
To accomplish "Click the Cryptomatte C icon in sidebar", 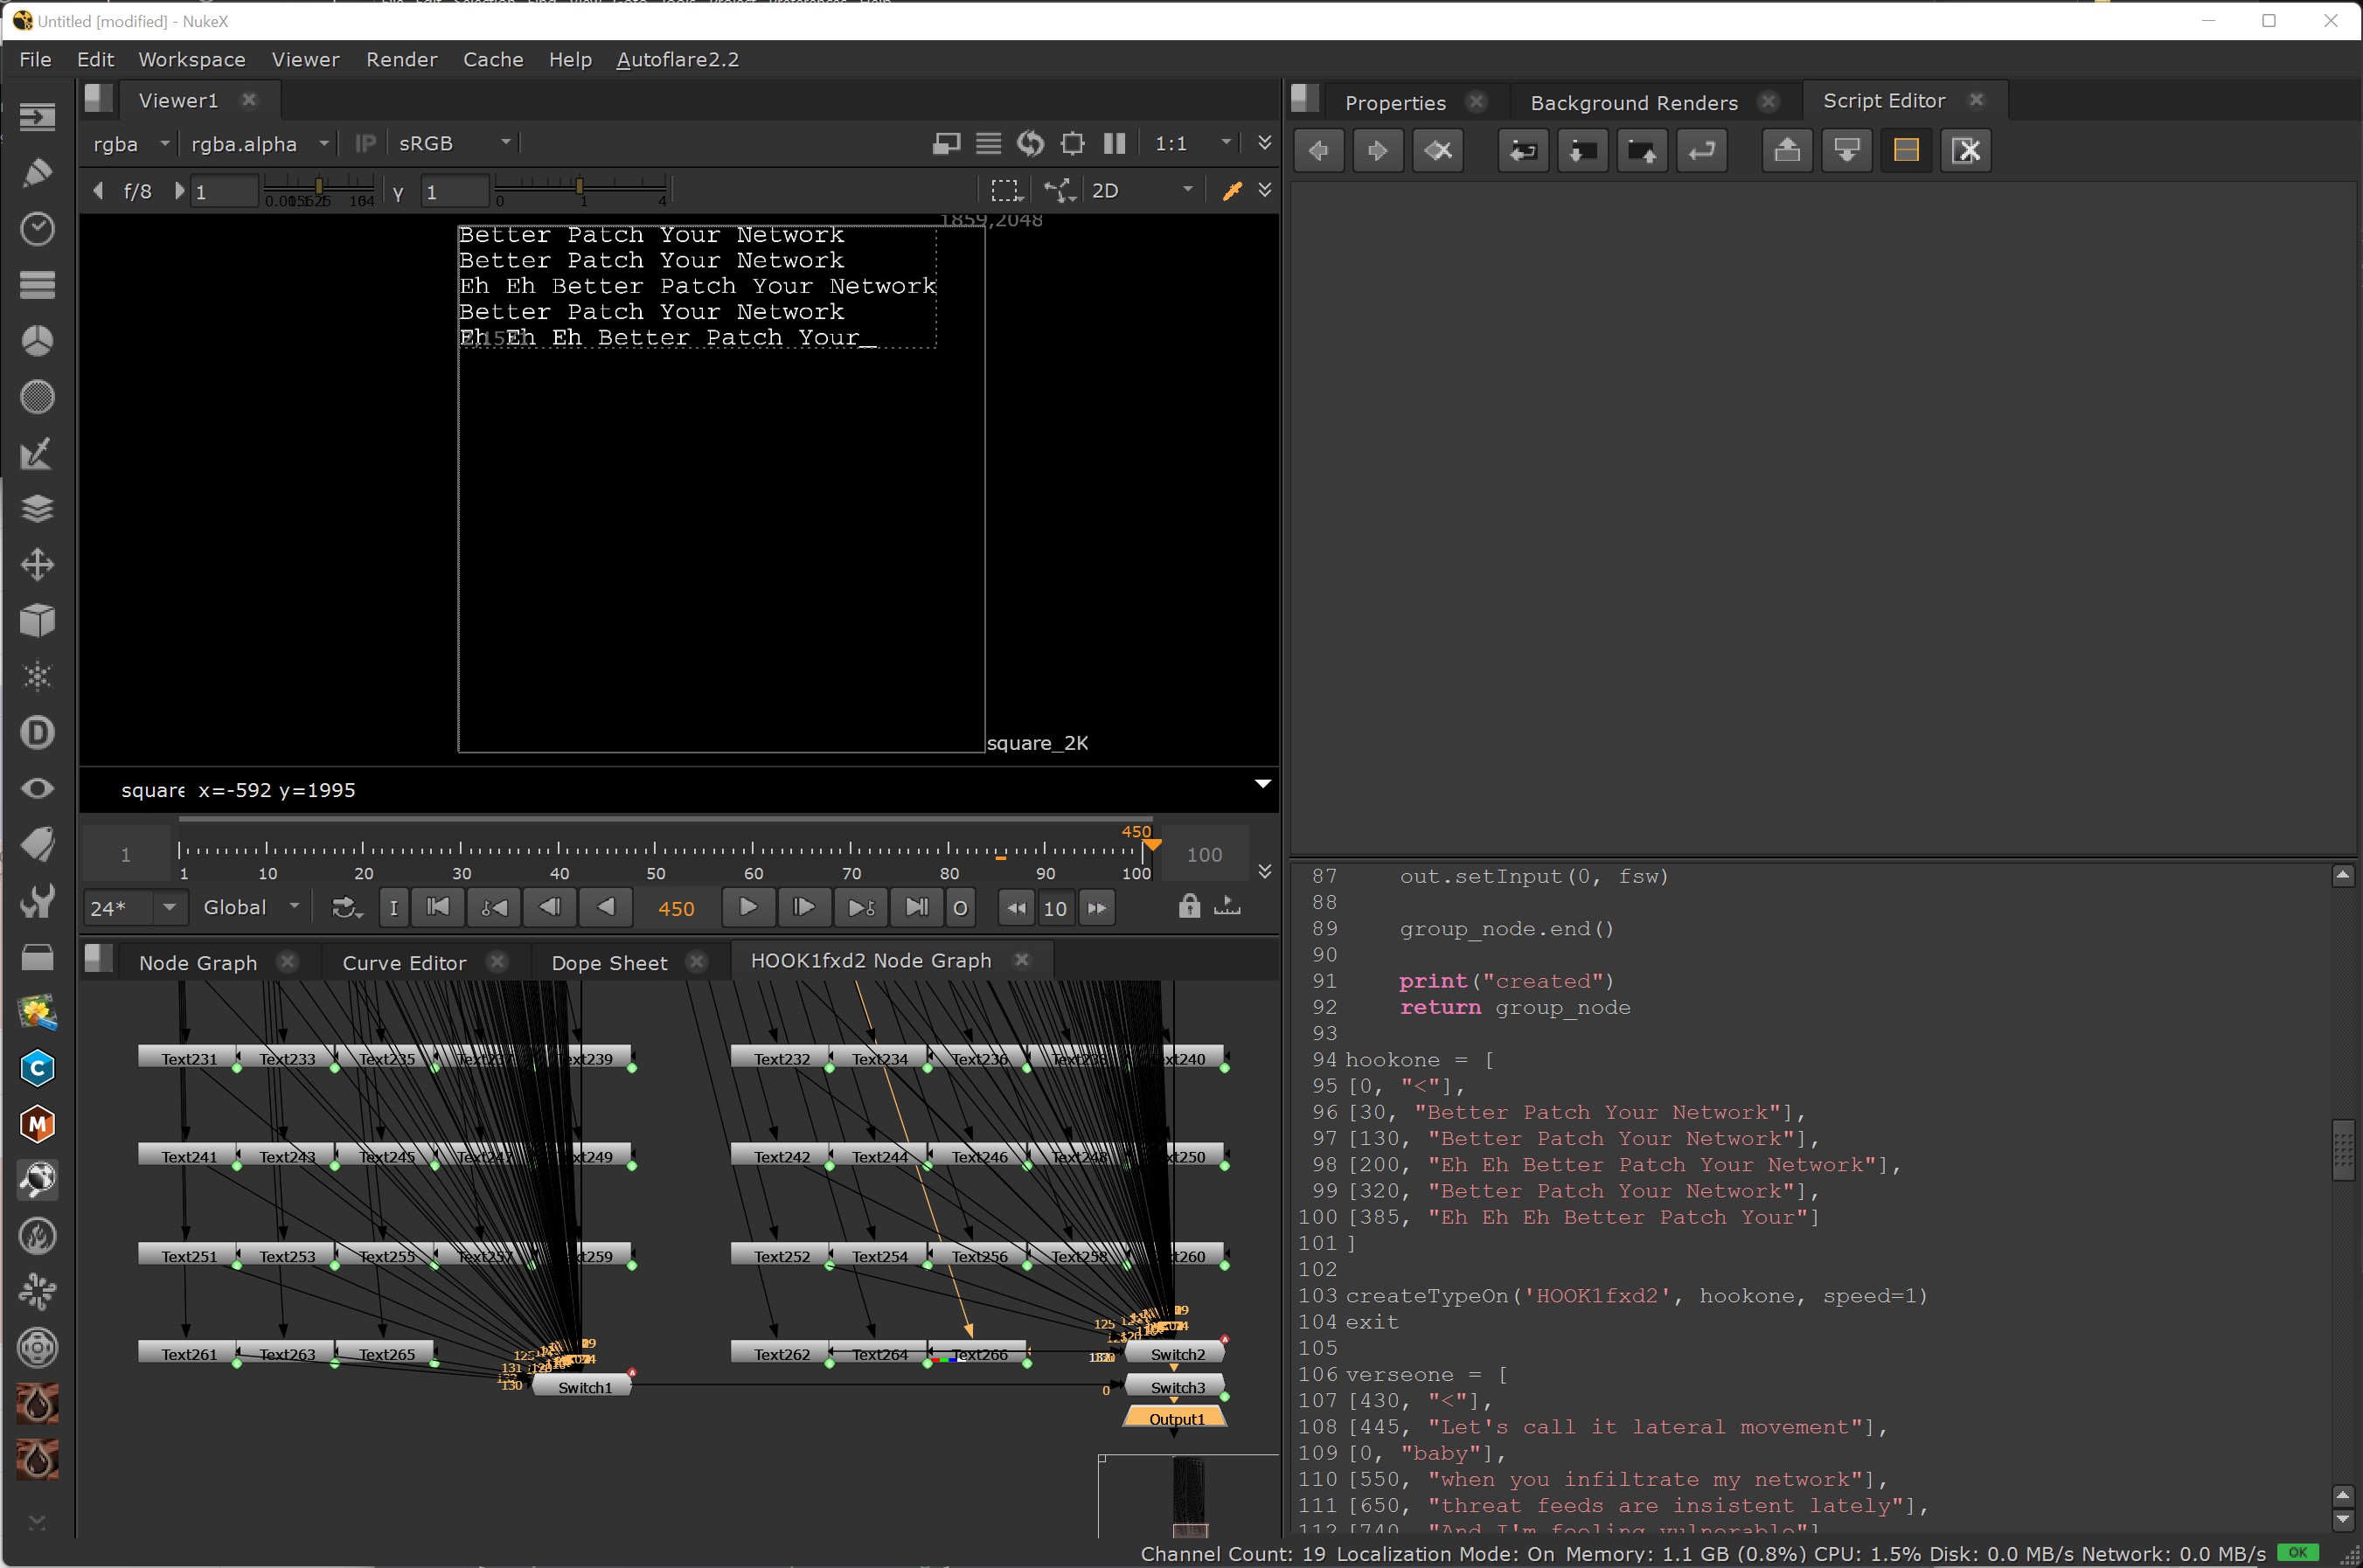I will coord(37,1068).
